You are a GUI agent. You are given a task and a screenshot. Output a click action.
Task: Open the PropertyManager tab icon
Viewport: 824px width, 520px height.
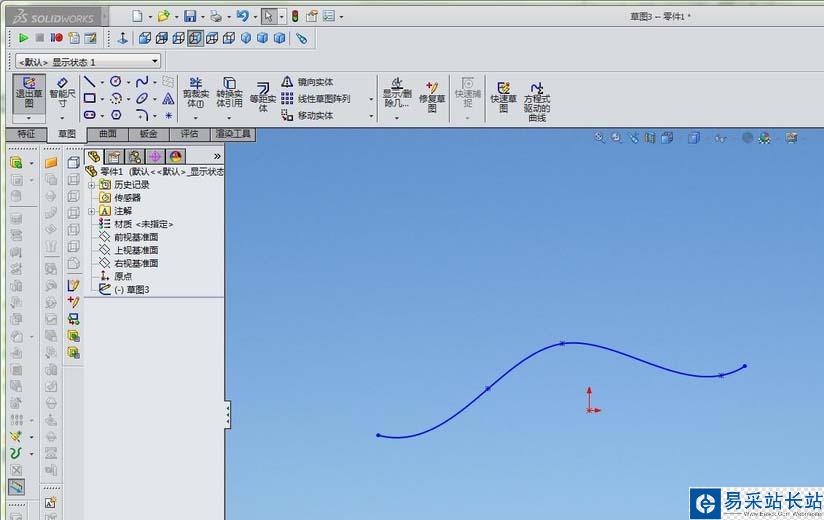pos(114,156)
